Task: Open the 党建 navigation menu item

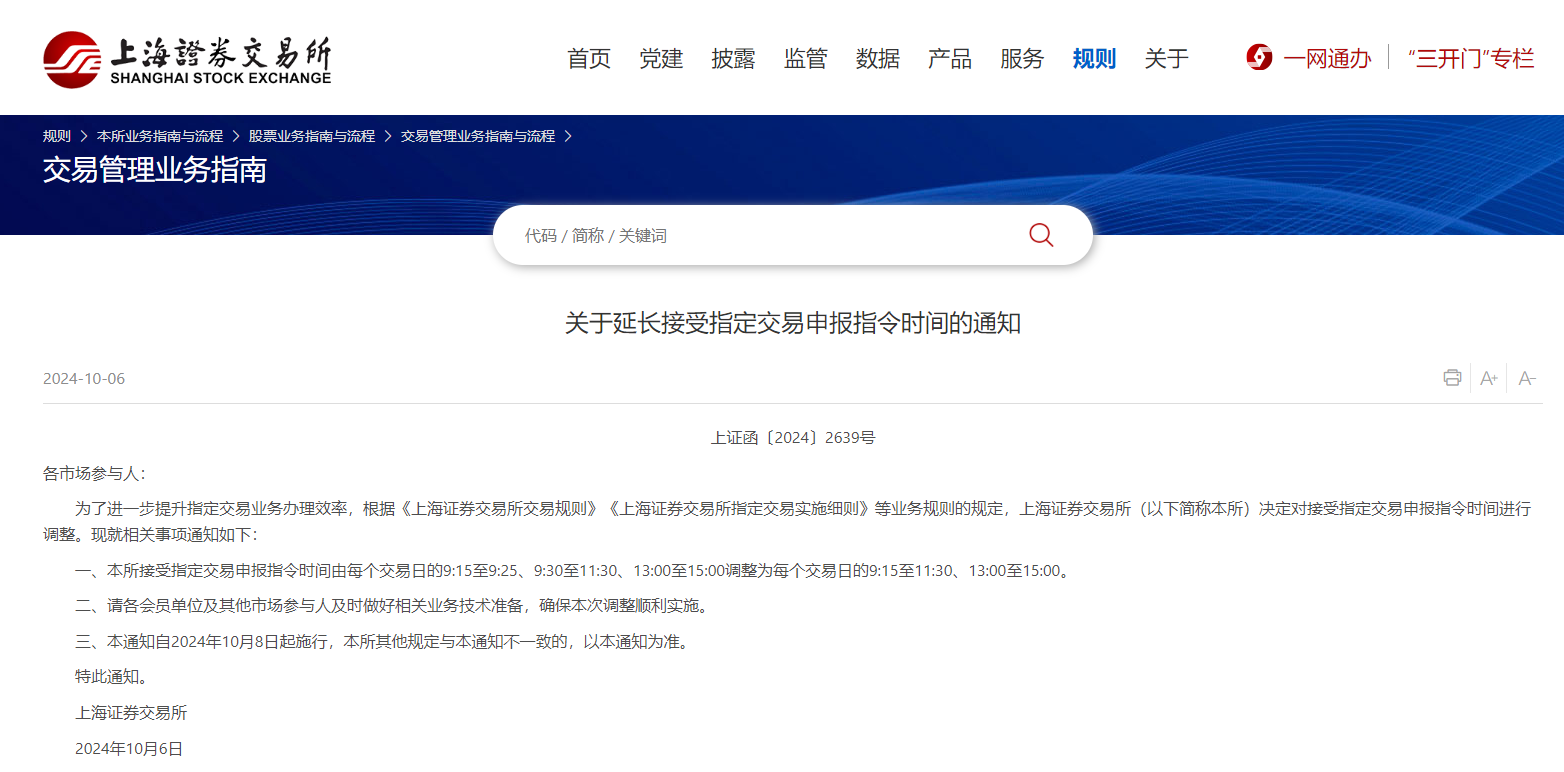Action: coord(661,59)
